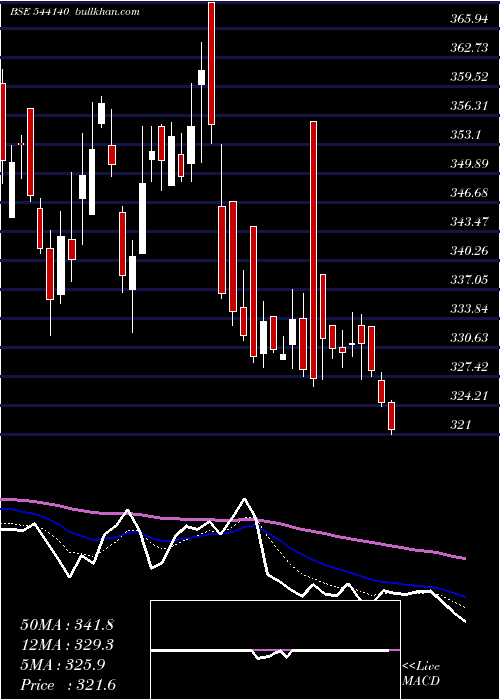Click the 337.05 price axis label

pos(469,279)
